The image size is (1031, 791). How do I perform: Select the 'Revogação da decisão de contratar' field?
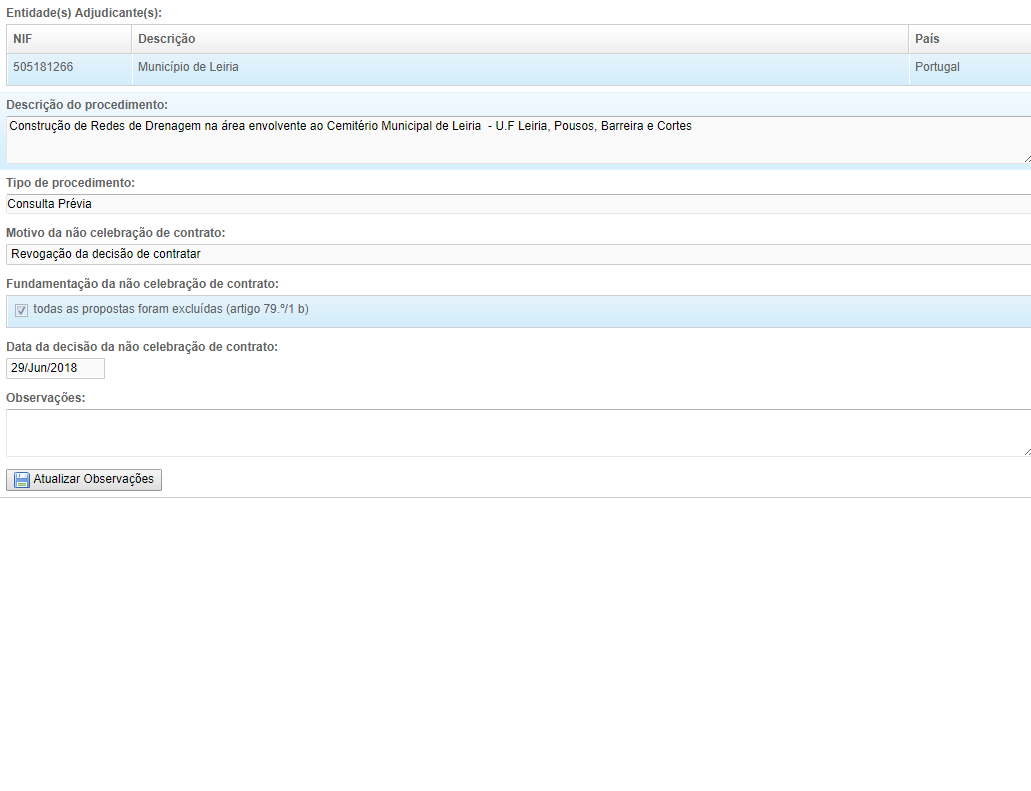click(515, 254)
